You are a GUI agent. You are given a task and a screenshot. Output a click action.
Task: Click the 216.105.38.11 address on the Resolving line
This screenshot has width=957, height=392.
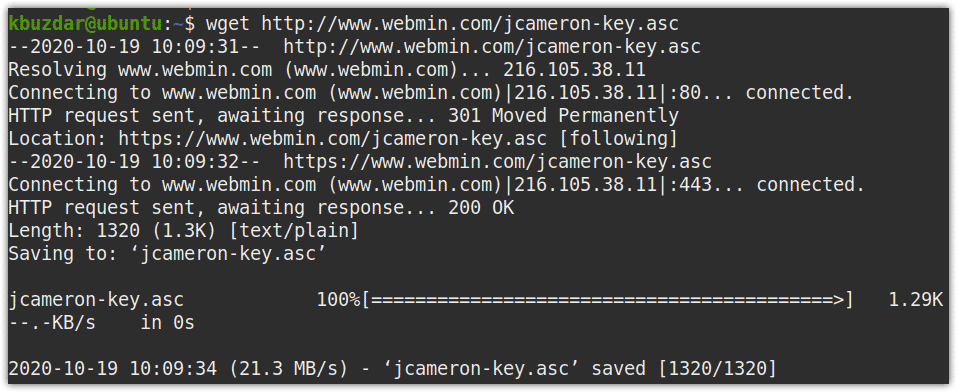[x=574, y=69]
